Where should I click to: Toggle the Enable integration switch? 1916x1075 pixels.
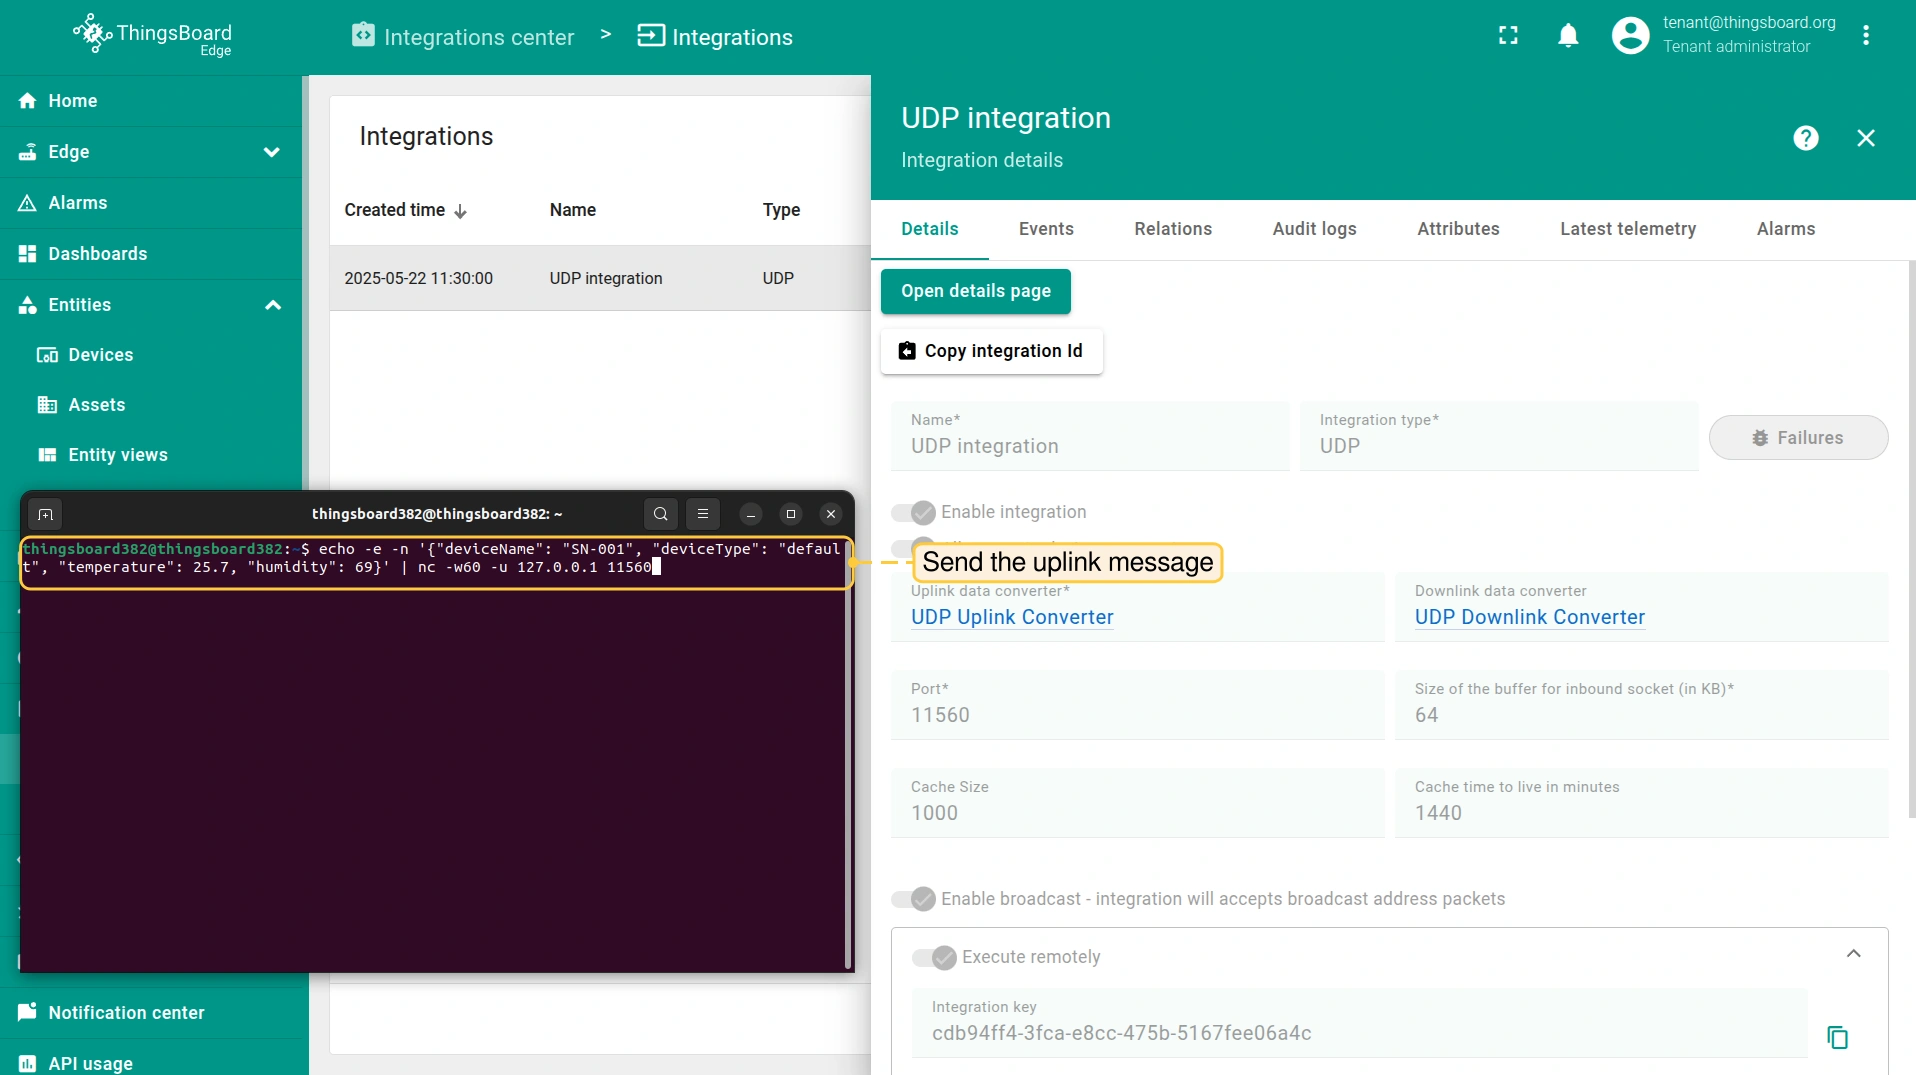coord(913,513)
